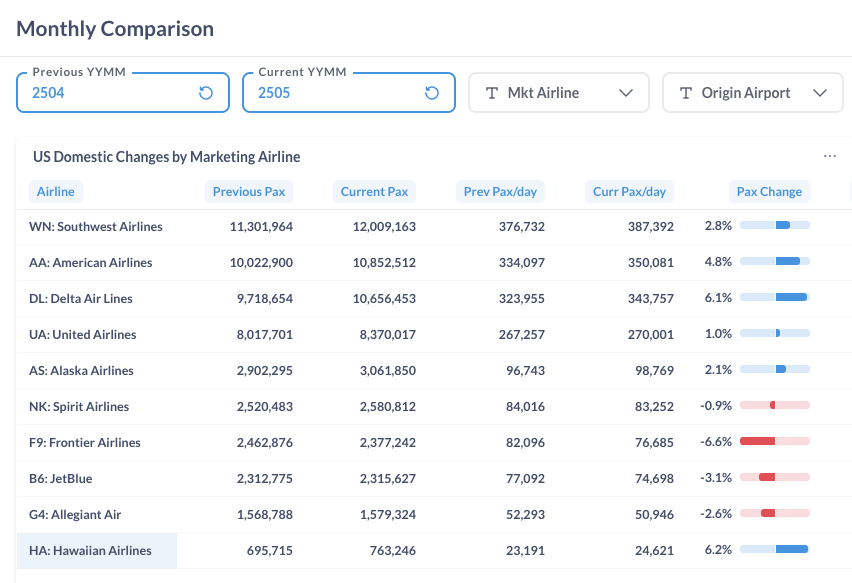
Task: Click the text-type icon in Mkt Airline filter
Action: pos(492,93)
